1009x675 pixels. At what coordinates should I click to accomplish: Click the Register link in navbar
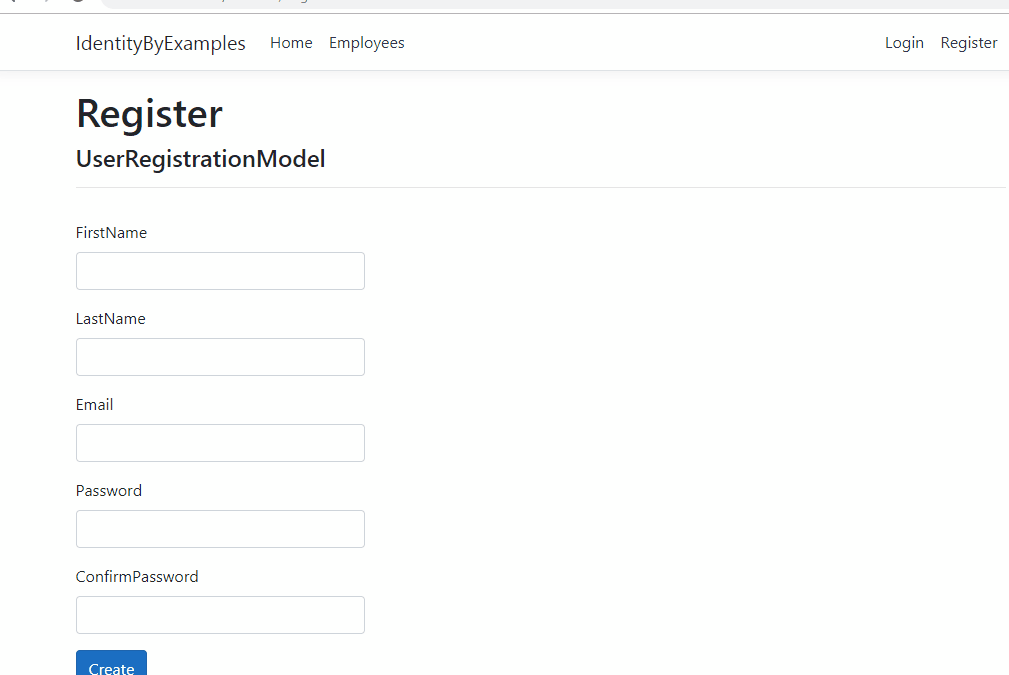(x=968, y=43)
